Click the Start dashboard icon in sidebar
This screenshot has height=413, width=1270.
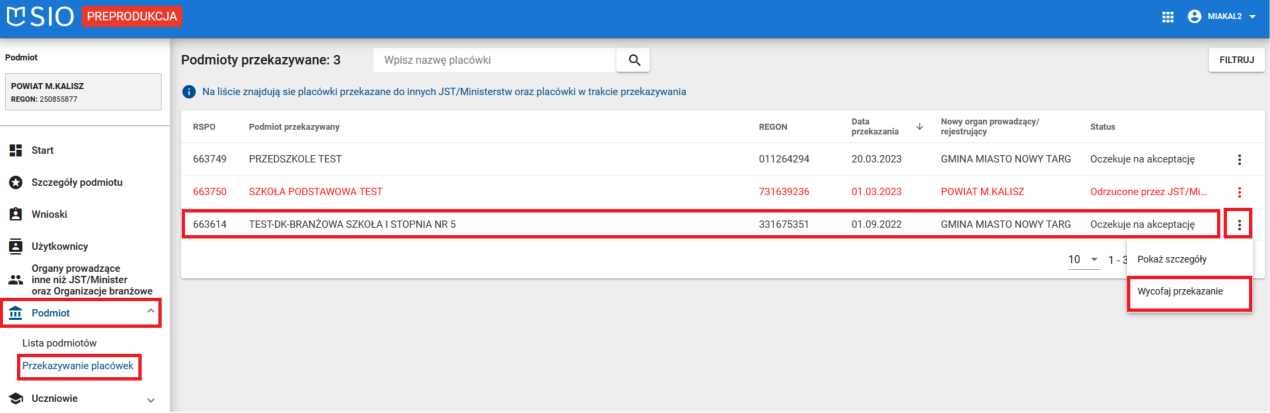(16, 150)
